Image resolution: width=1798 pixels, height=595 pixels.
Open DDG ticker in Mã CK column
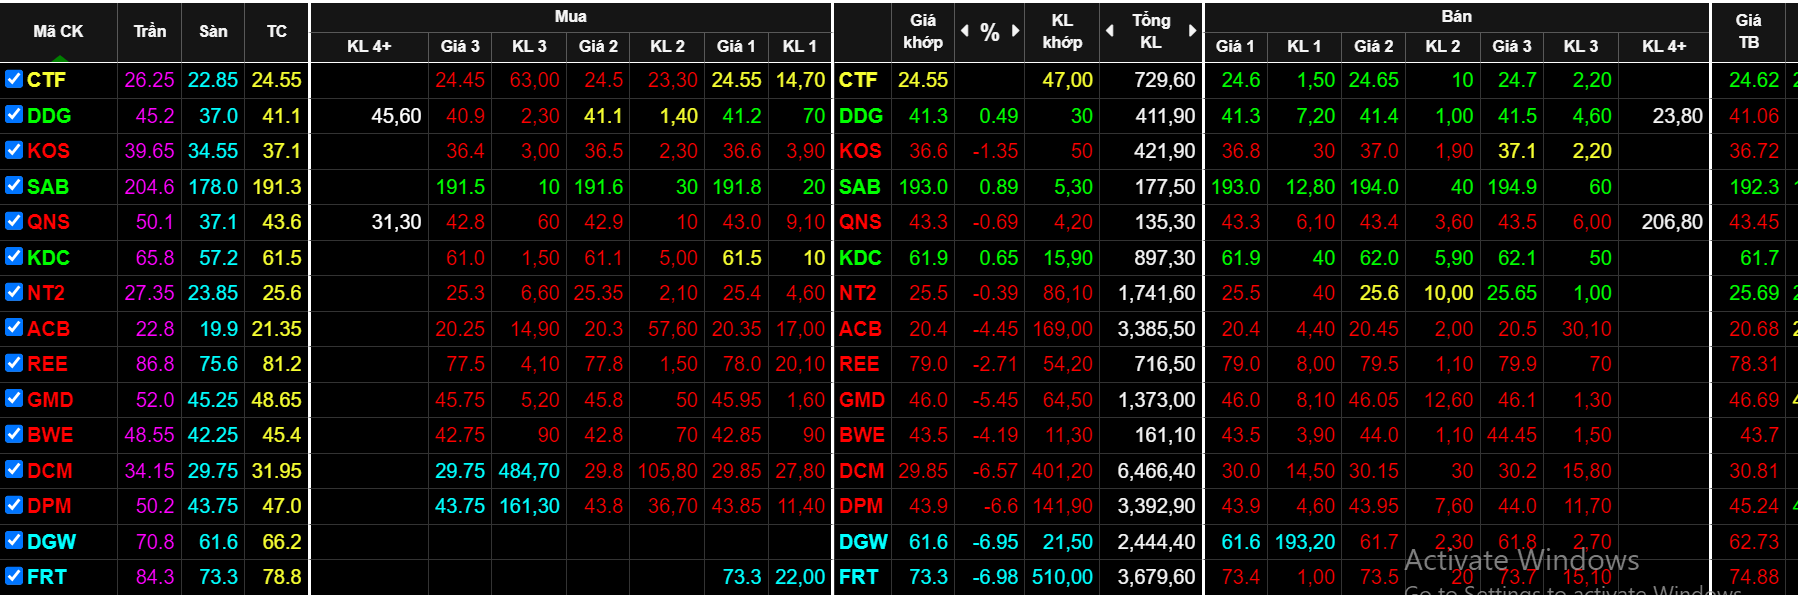pos(49,115)
